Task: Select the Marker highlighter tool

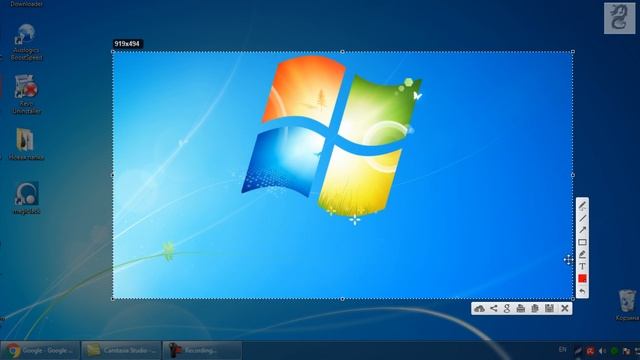Action: point(582,254)
